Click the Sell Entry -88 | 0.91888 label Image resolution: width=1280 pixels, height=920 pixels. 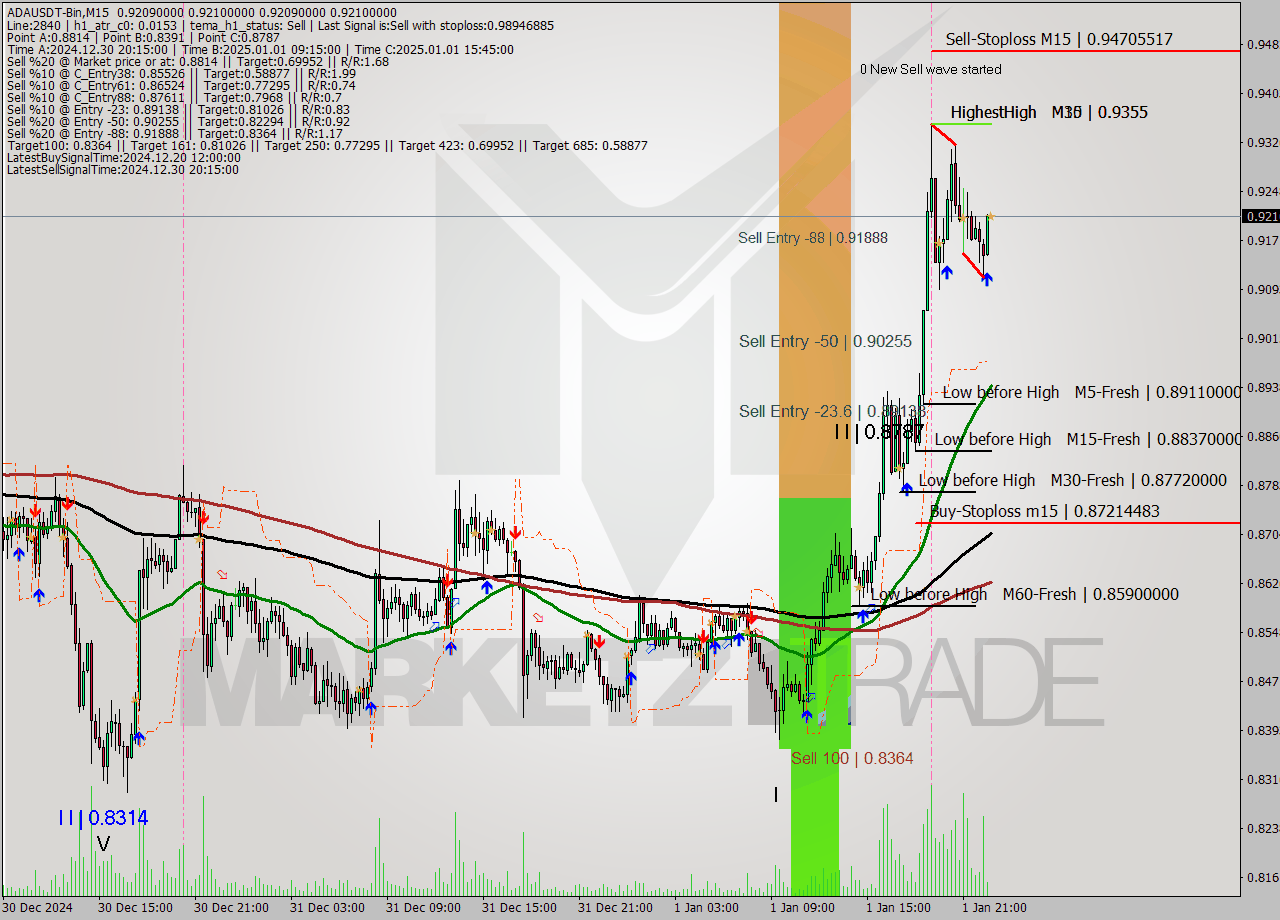[x=813, y=238]
